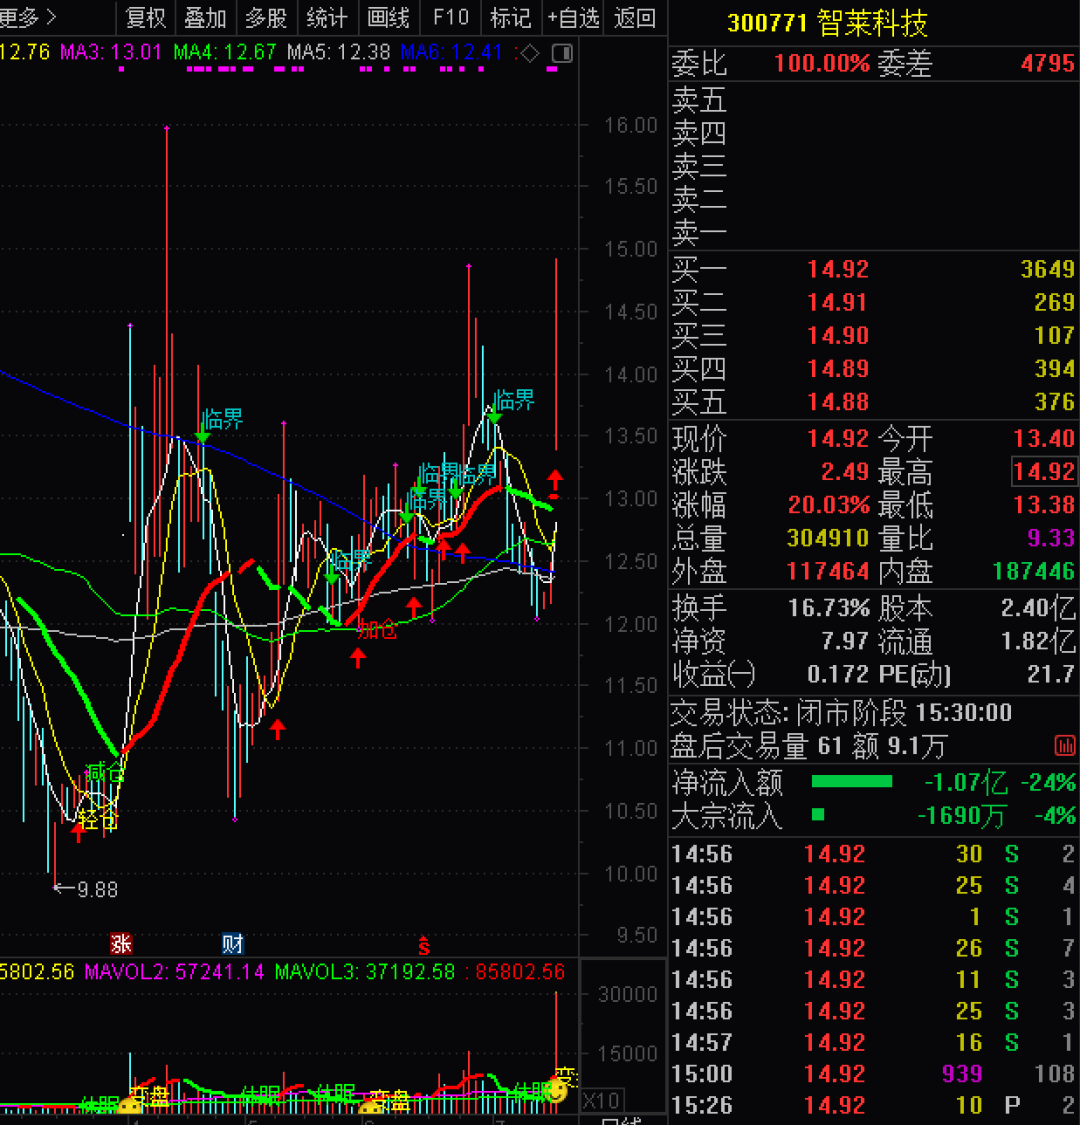Image resolution: width=1080 pixels, height=1125 pixels.
Task: Click the 委差 4795 value
Action: click(1048, 63)
